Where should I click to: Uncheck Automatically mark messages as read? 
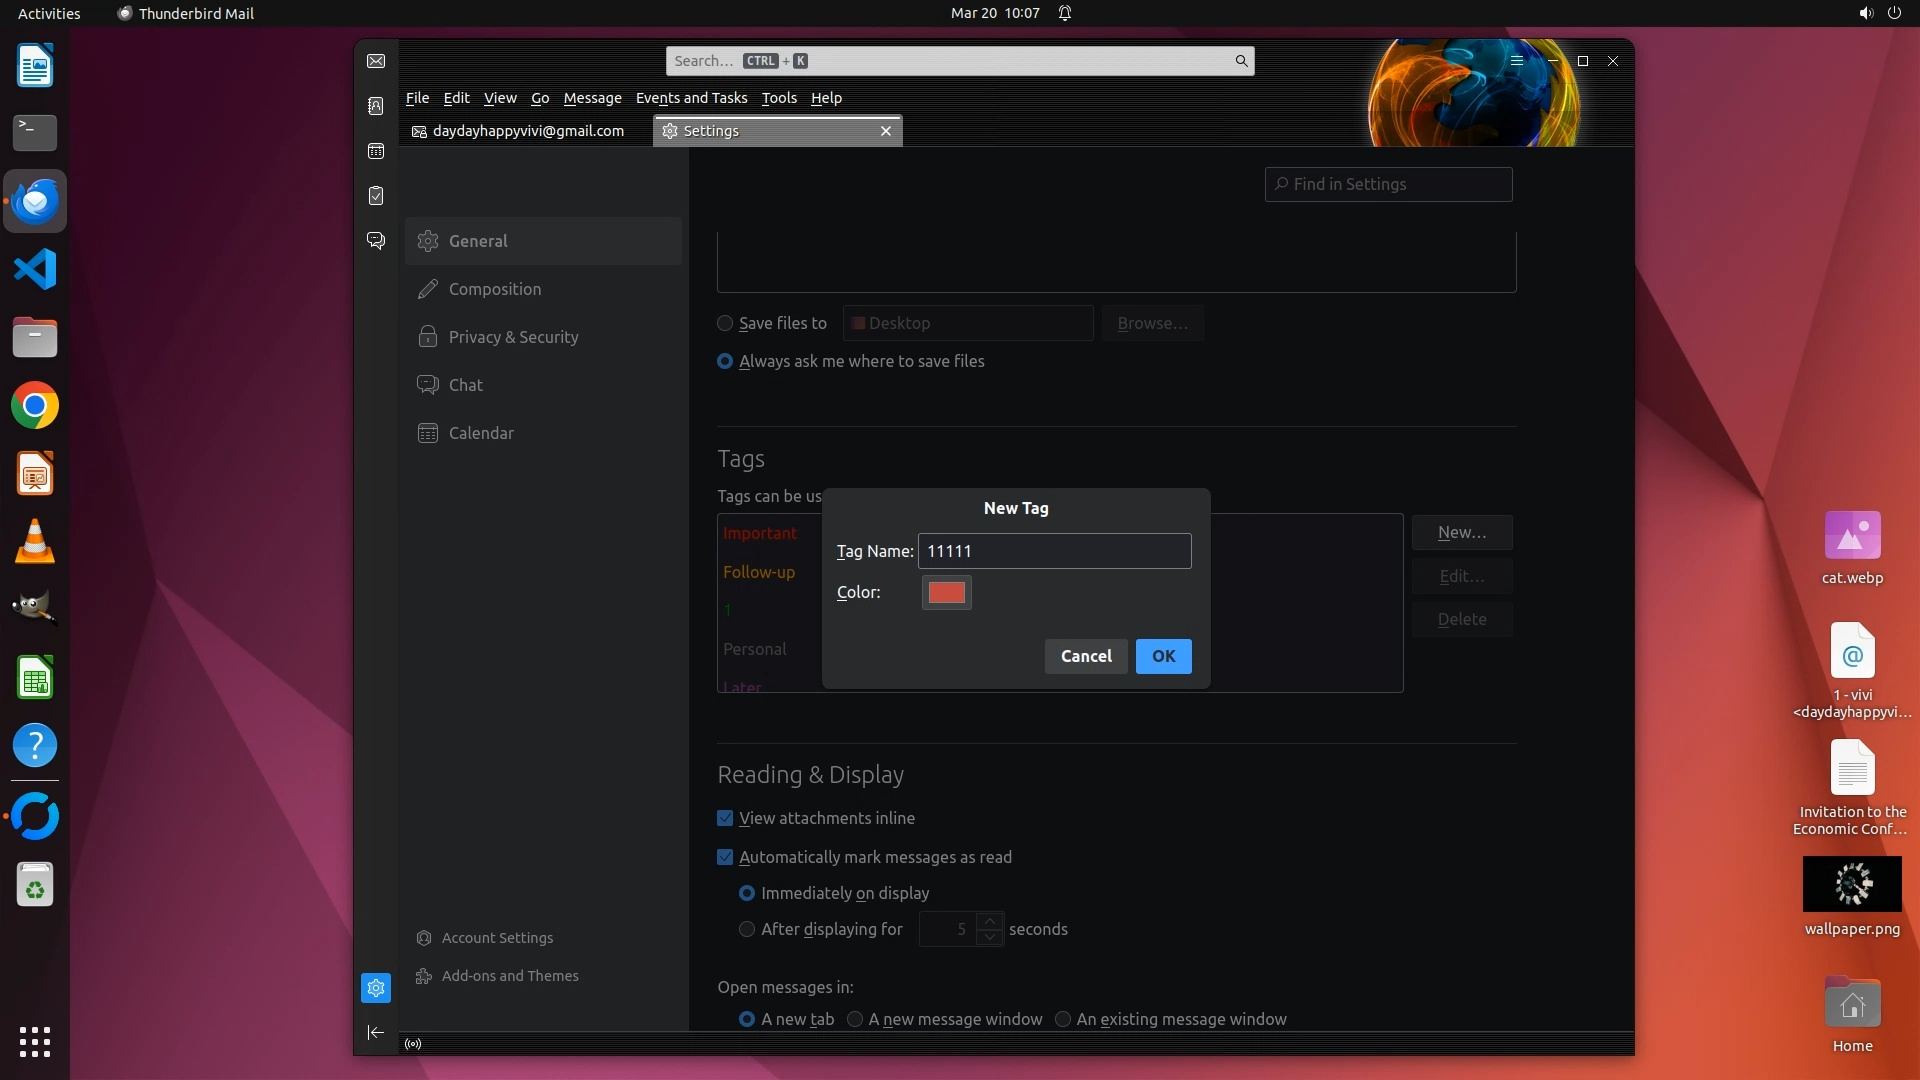[725, 857]
